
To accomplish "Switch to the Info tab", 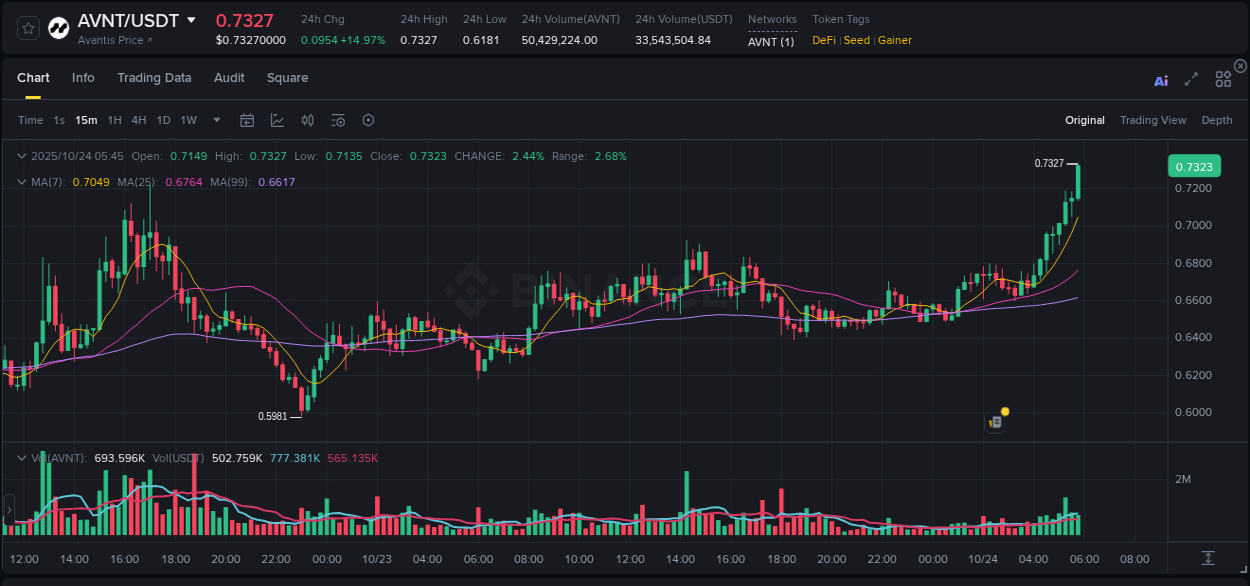I will click(83, 77).
